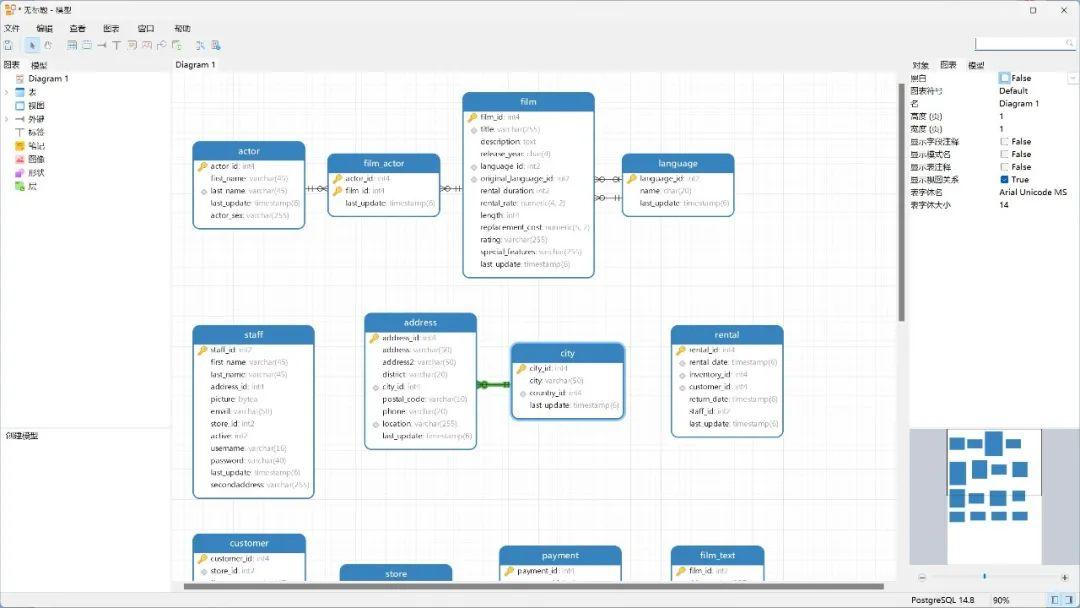Click PostgreSQL 14.8 in status bar
This screenshot has height=608, width=1080.
tap(942, 600)
